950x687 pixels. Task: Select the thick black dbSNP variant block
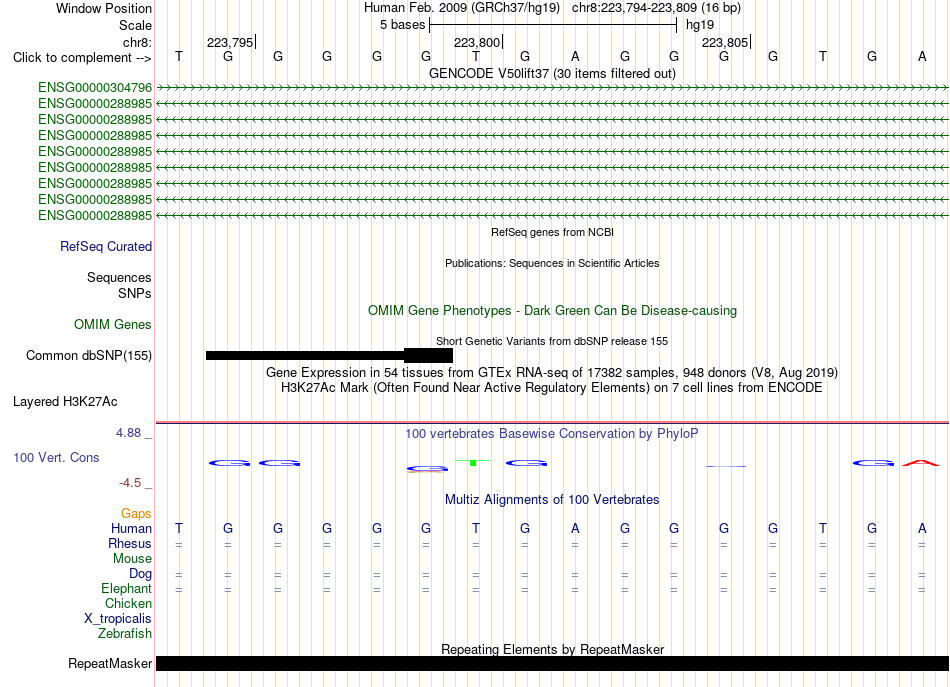pos(428,356)
